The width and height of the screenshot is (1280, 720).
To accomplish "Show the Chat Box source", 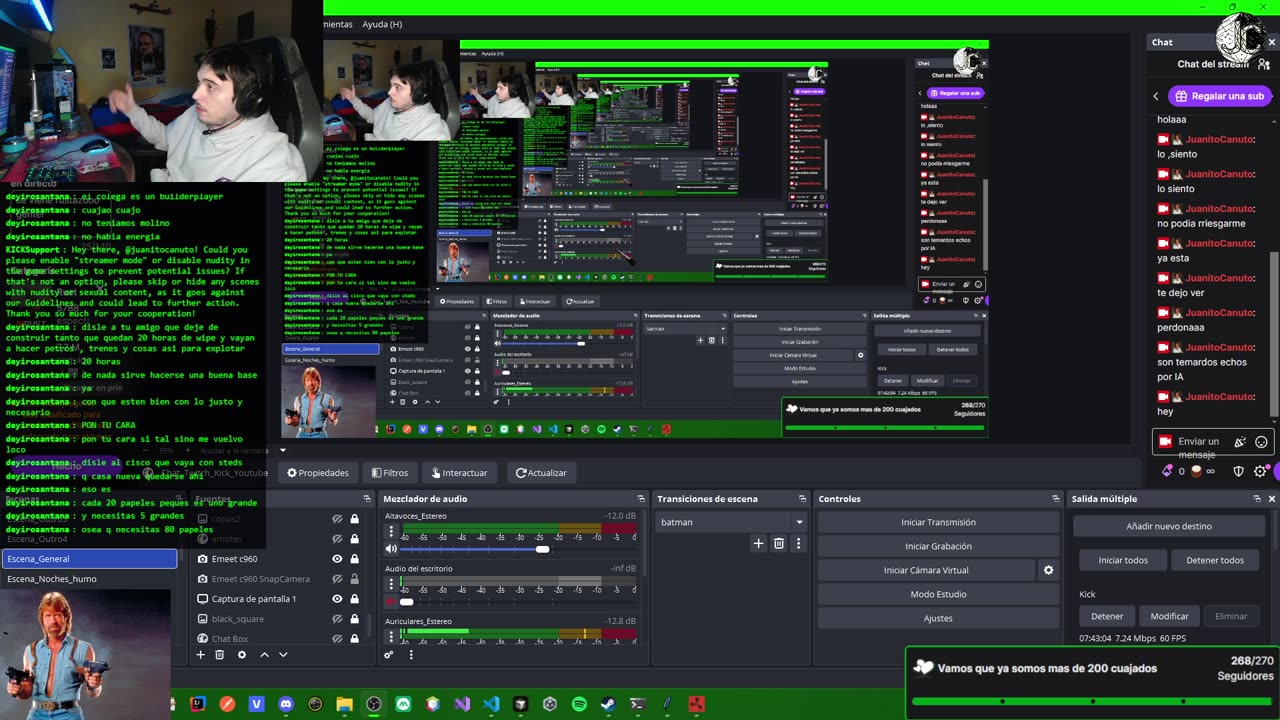I will [337, 639].
